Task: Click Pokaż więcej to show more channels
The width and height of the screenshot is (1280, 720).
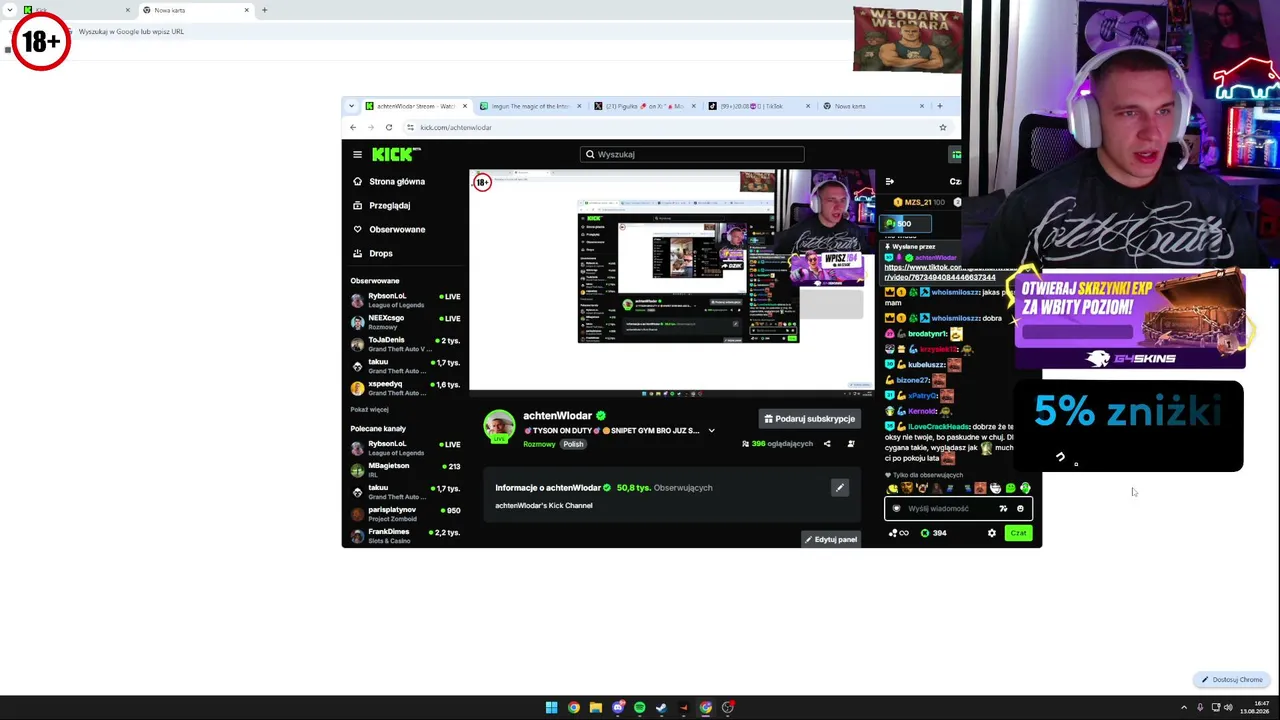Action: point(369,410)
